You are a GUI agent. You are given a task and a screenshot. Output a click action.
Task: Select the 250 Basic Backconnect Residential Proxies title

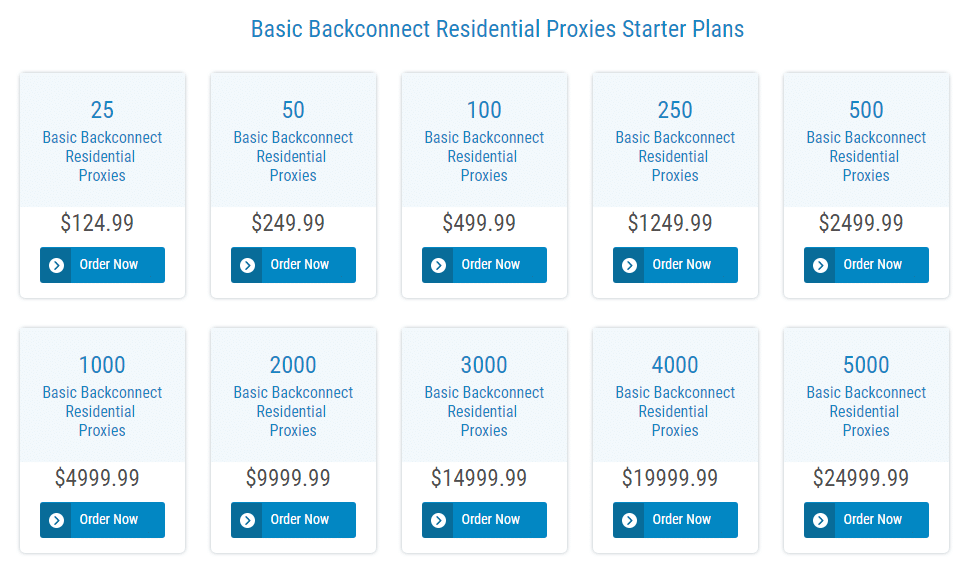tap(675, 141)
